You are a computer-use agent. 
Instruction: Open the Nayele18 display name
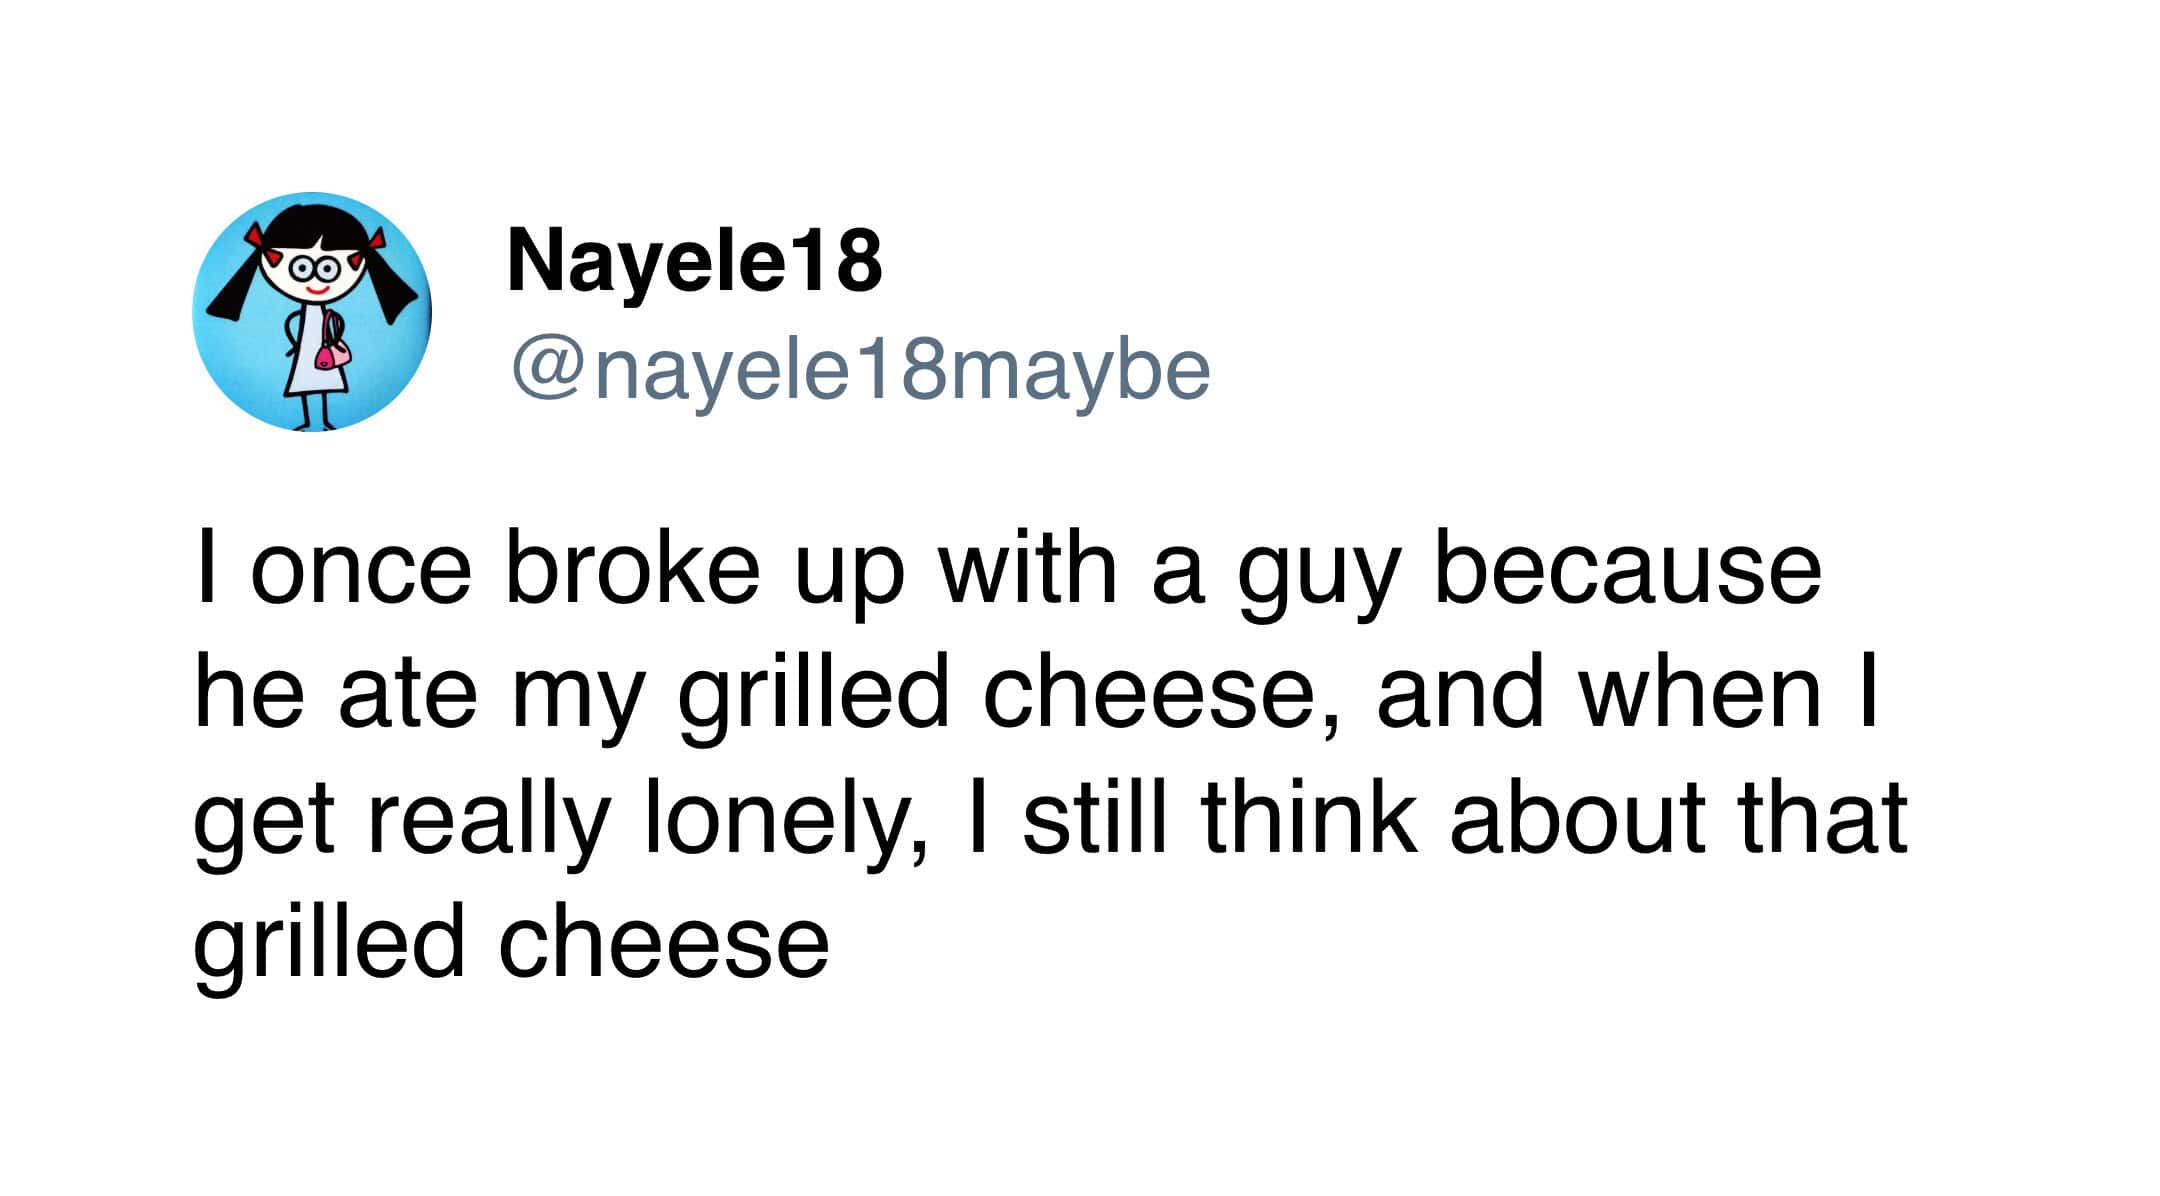pos(694,261)
